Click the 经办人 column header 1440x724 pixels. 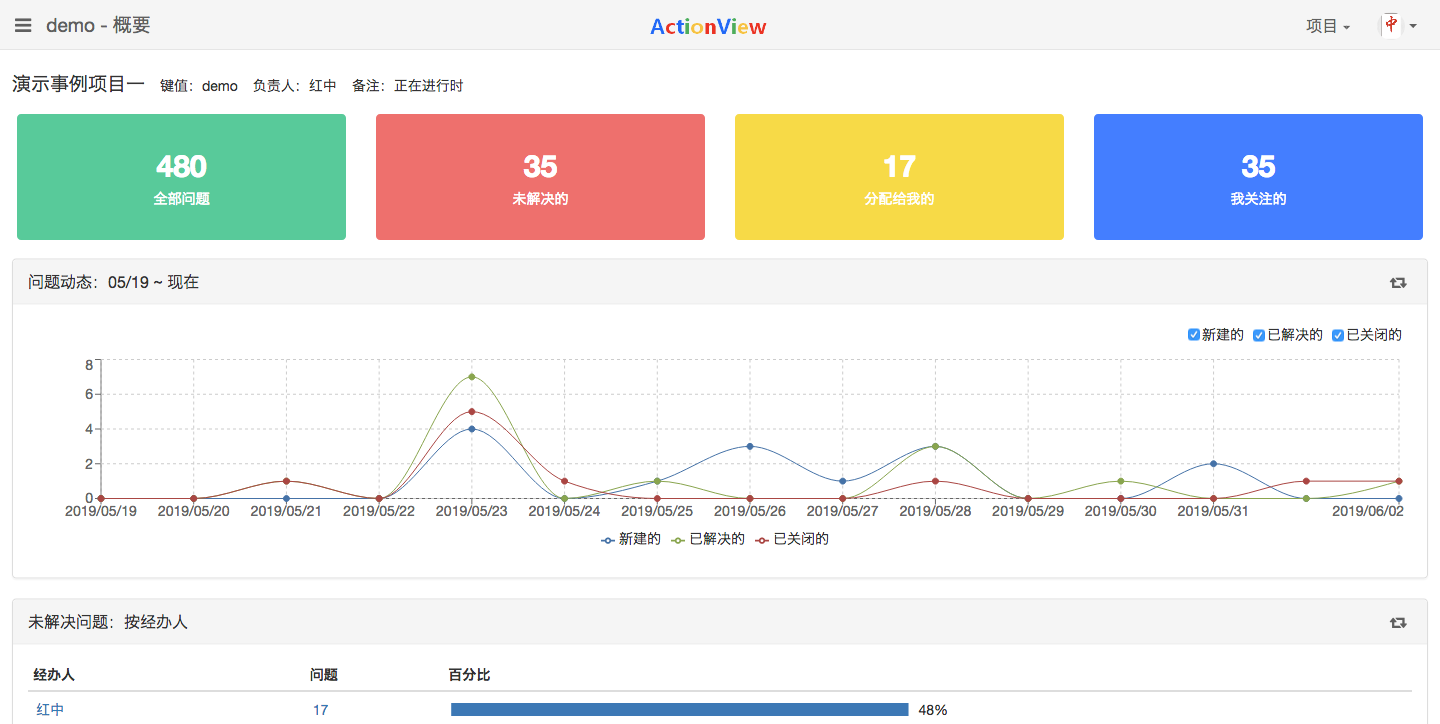pyautogui.click(x=55, y=675)
